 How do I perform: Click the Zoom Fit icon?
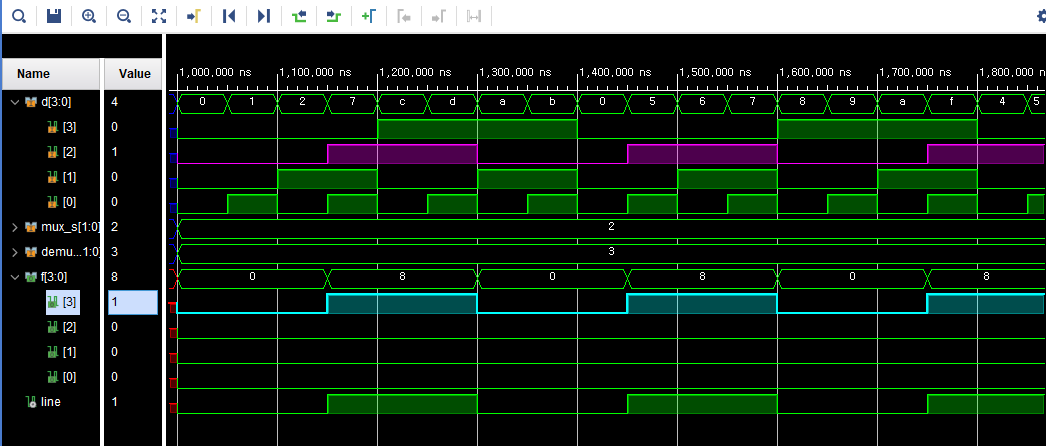(159, 15)
